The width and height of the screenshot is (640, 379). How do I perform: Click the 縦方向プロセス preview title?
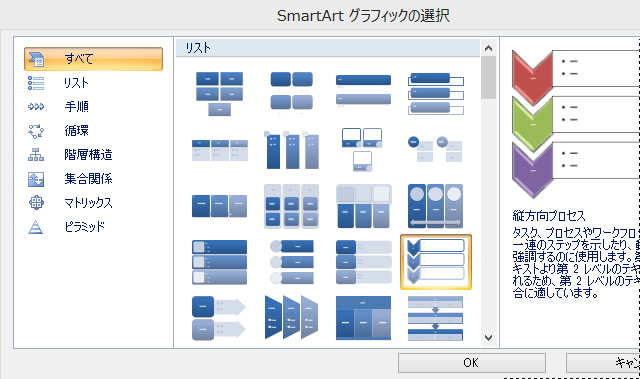[549, 215]
